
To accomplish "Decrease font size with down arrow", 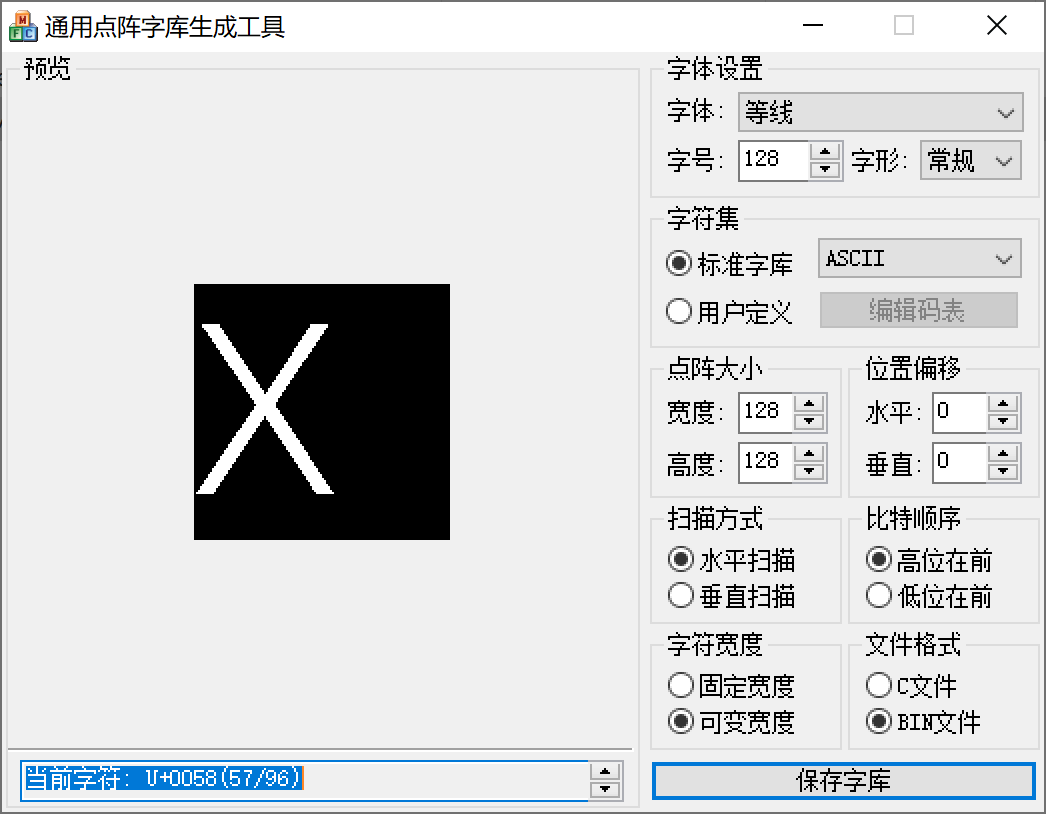I will (825, 170).
